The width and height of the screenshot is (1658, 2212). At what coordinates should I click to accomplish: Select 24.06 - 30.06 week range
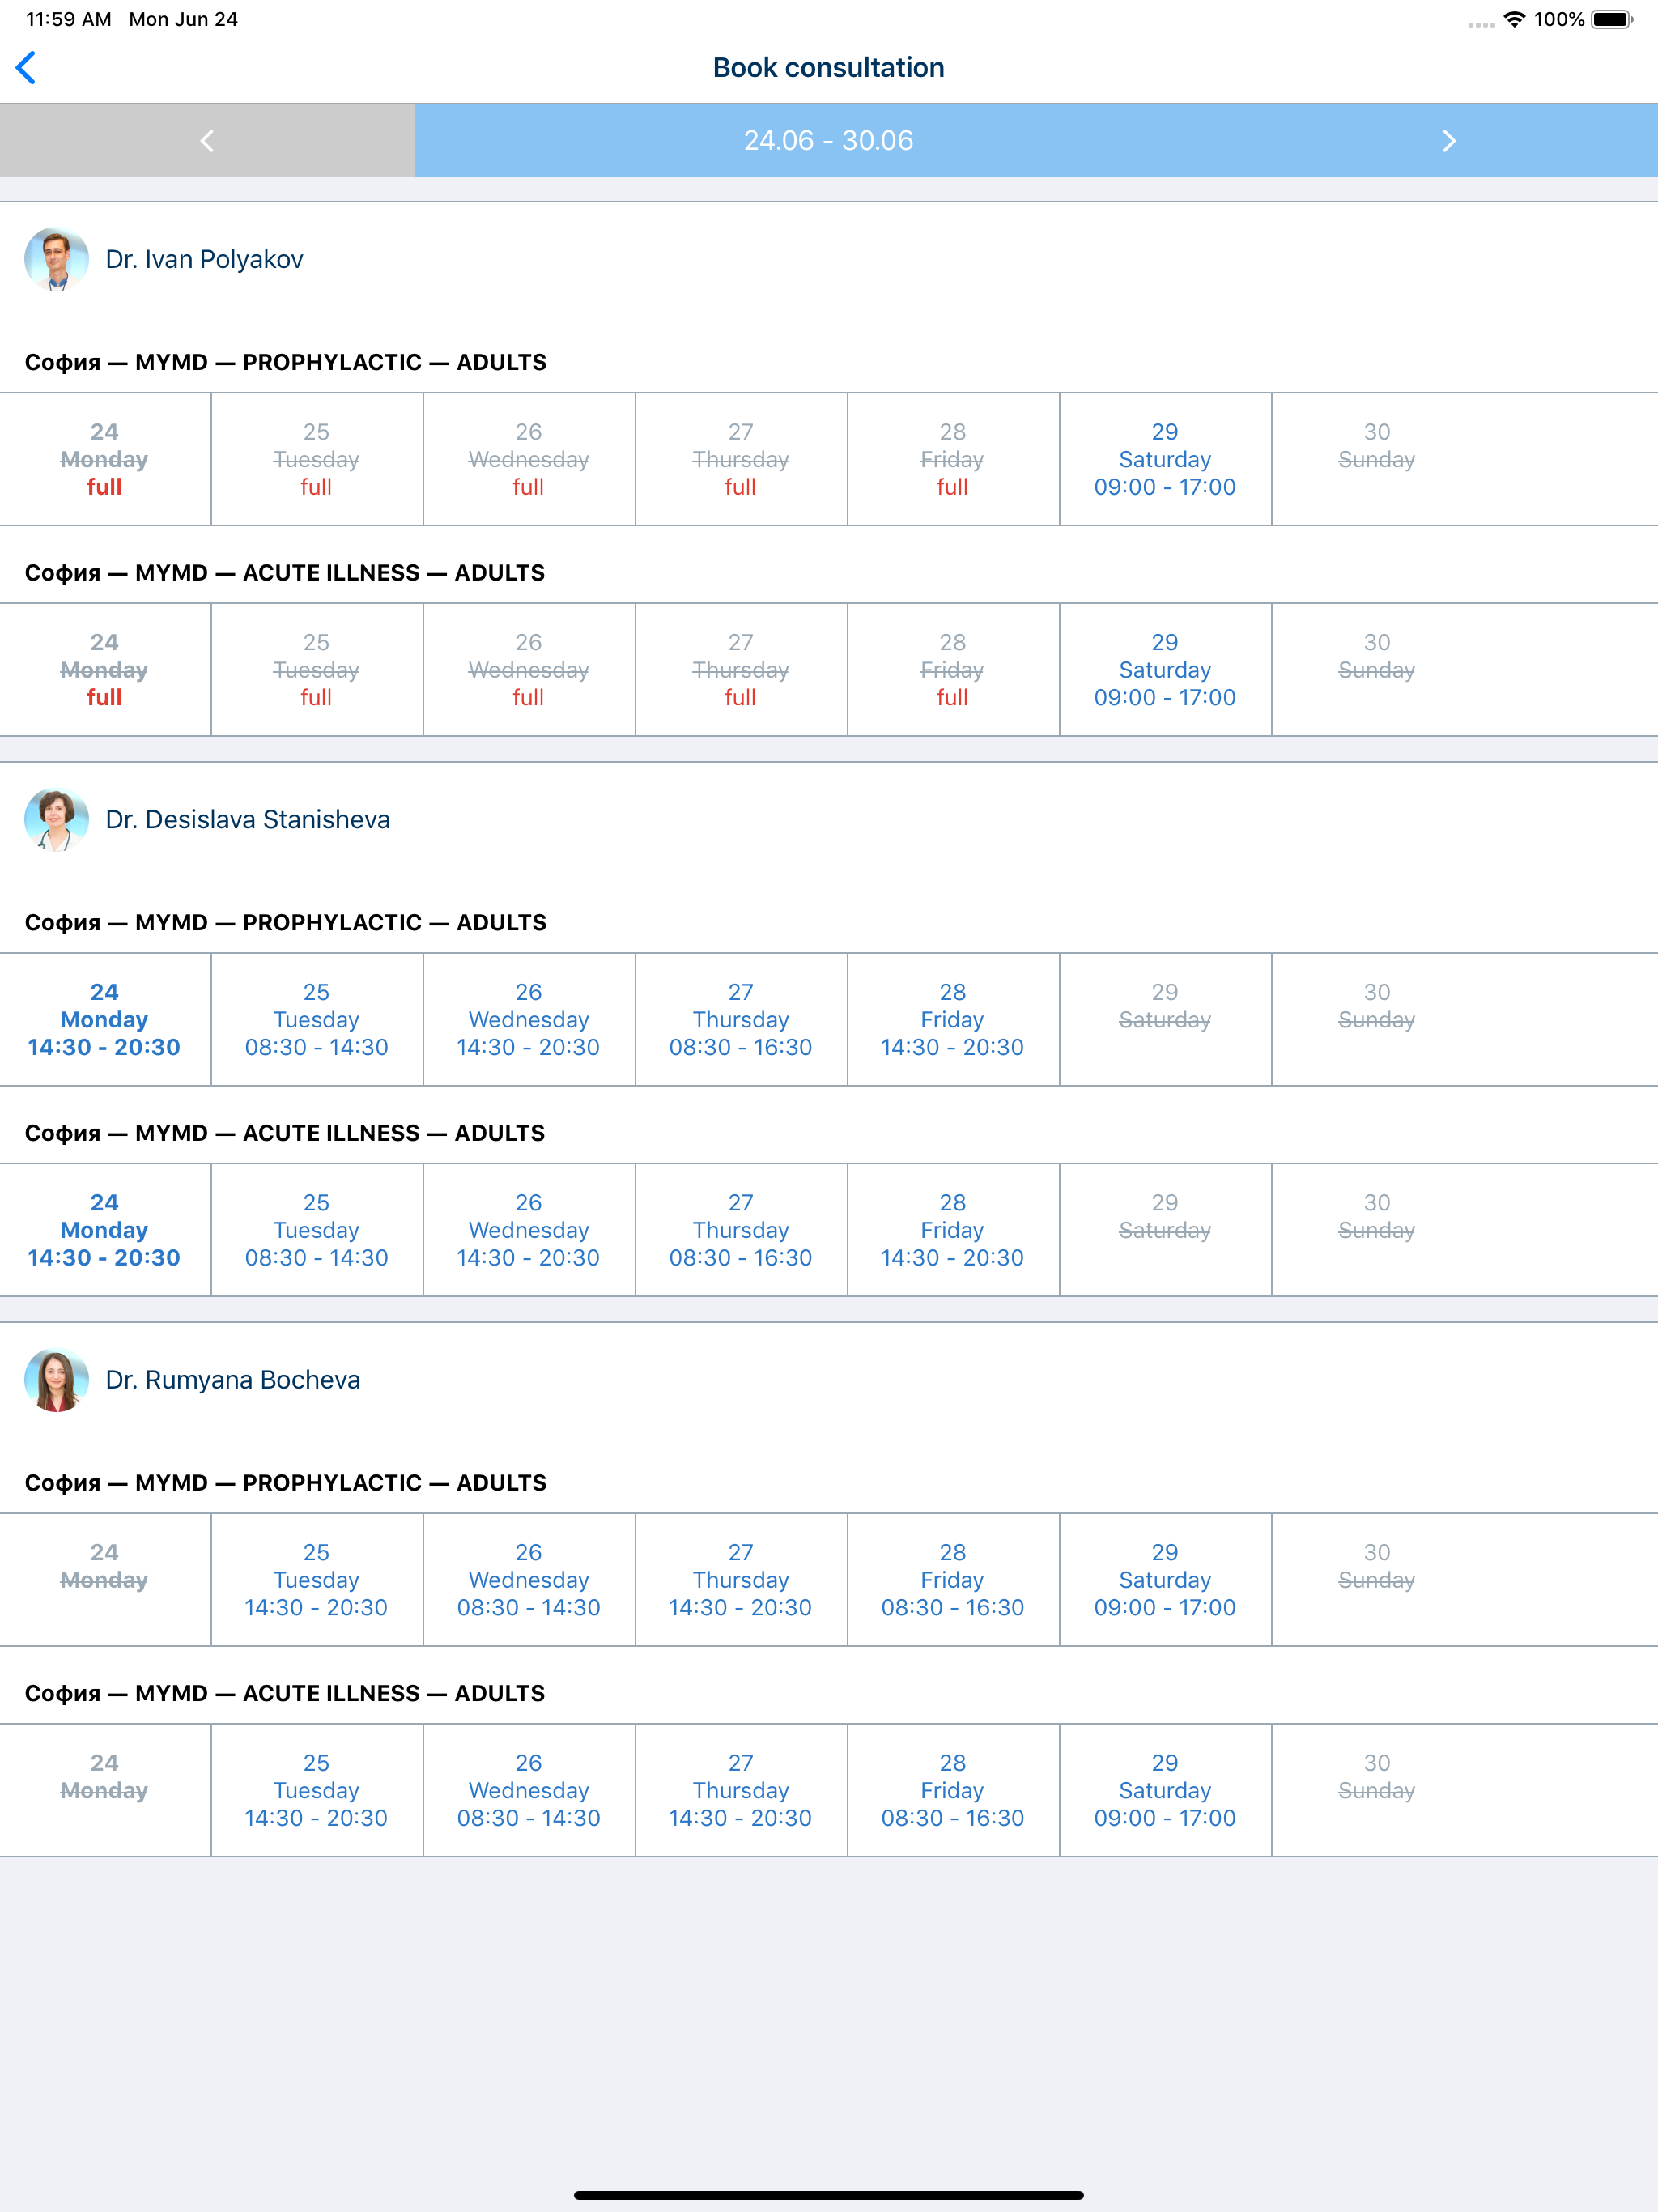[x=828, y=141]
